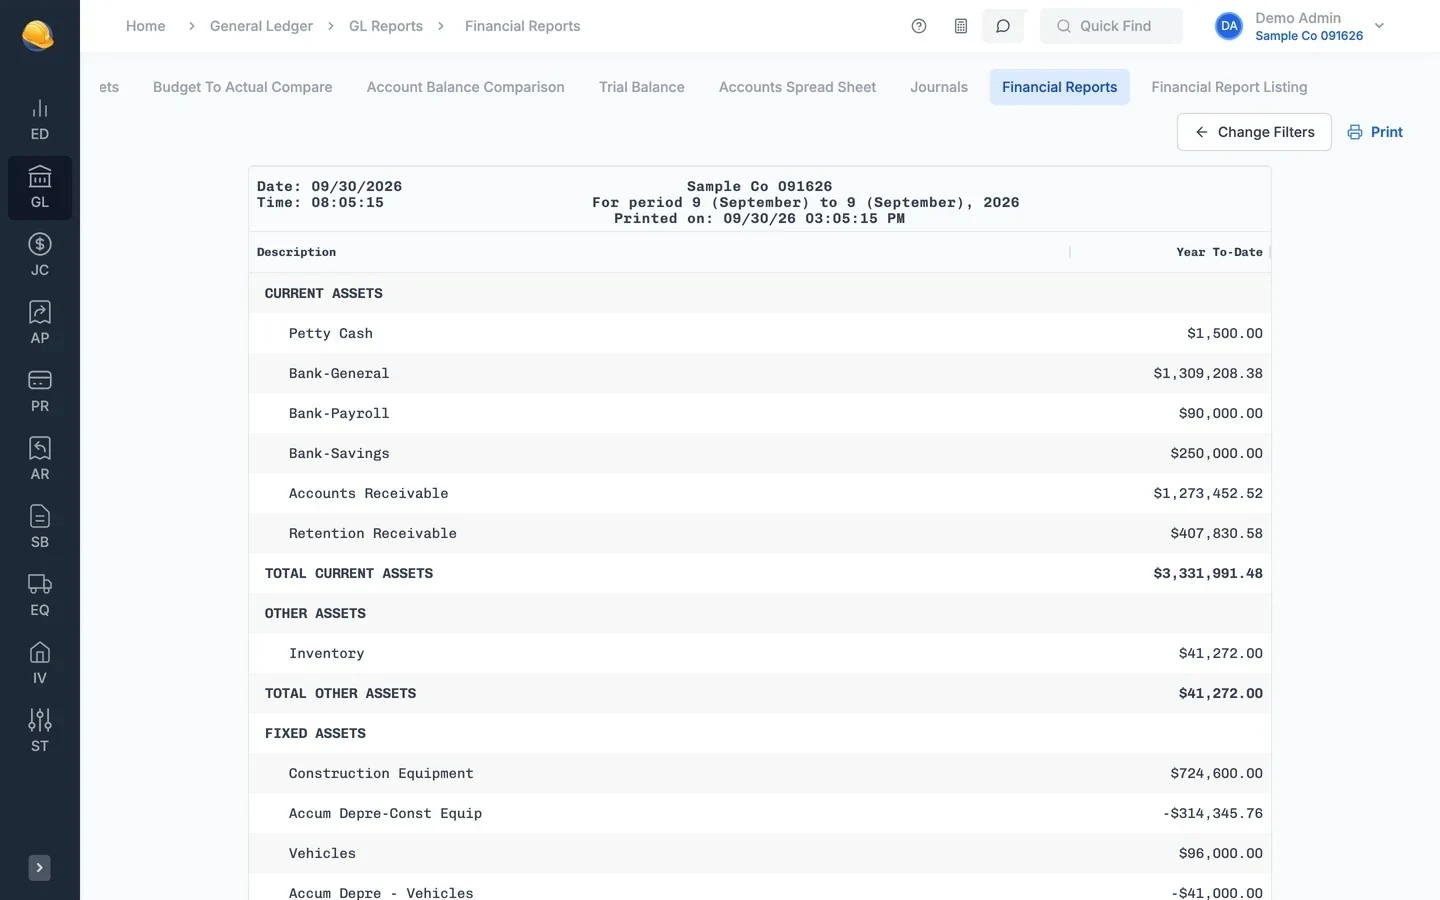Click the Description column header
The image size is (1440, 900).
point(296,252)
